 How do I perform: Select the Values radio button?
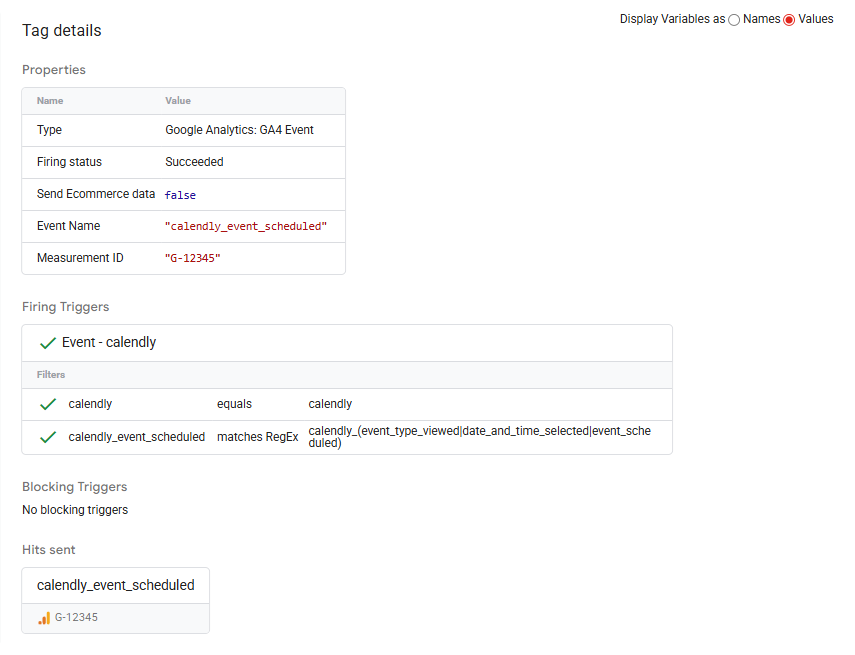click(x=789, y=20)
